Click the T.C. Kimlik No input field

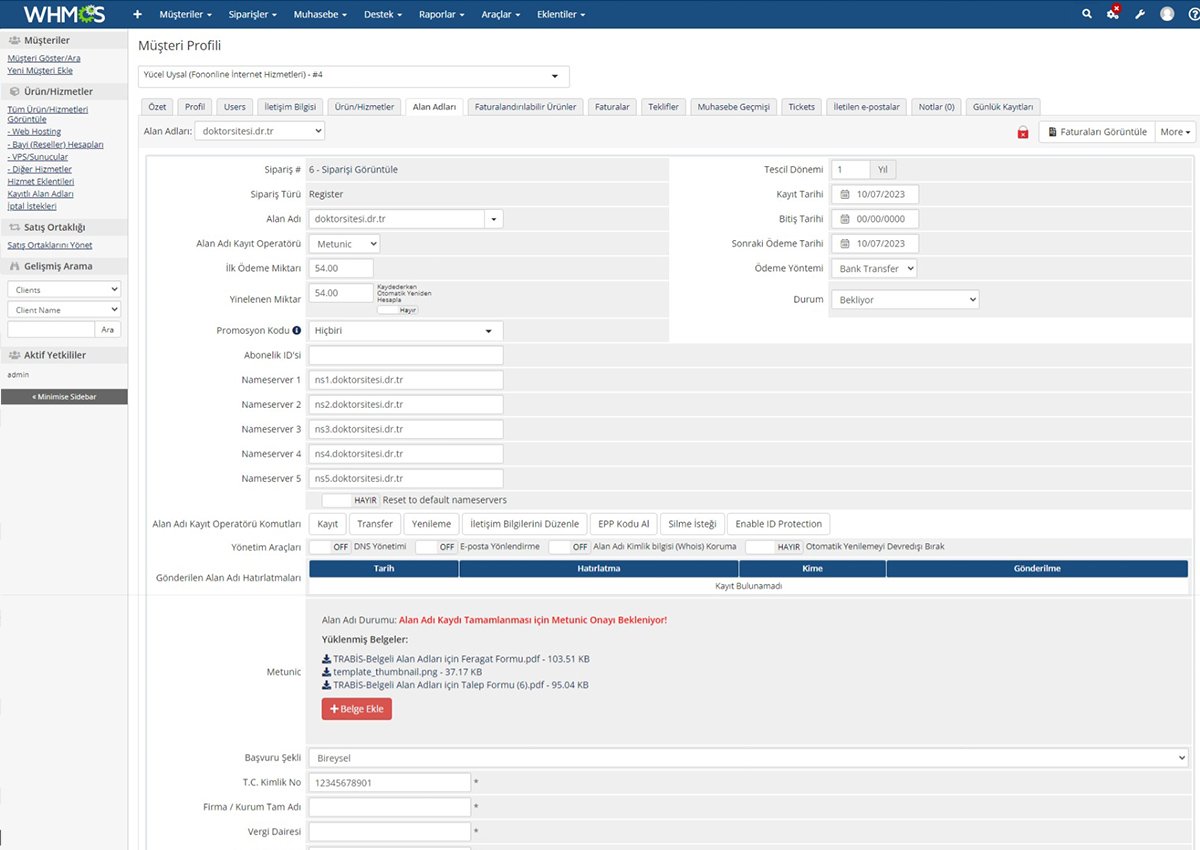coord(389,782)
